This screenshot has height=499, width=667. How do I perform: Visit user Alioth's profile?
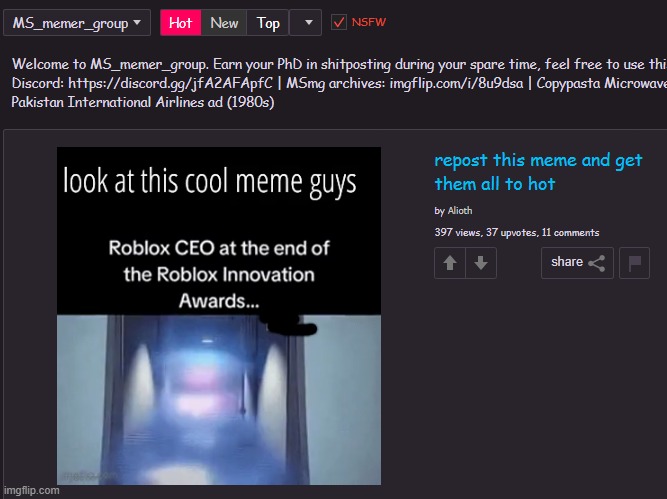(460, 211)
